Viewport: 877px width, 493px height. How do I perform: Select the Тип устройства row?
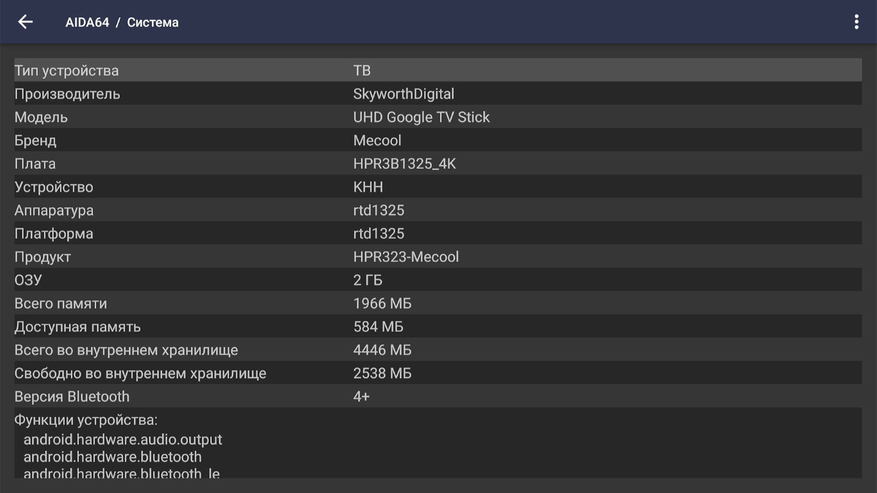pyautogui.click(x=437, y=71)
